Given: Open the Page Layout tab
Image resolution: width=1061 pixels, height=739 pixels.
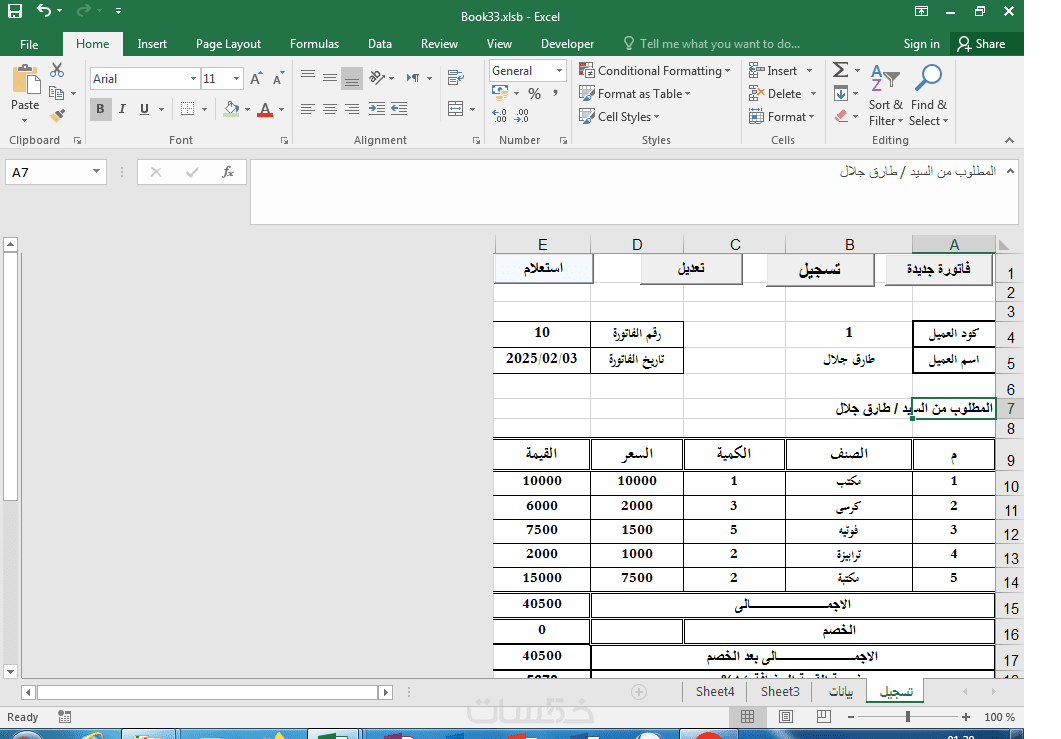Looking at the screenshot, I should (228, 44).
